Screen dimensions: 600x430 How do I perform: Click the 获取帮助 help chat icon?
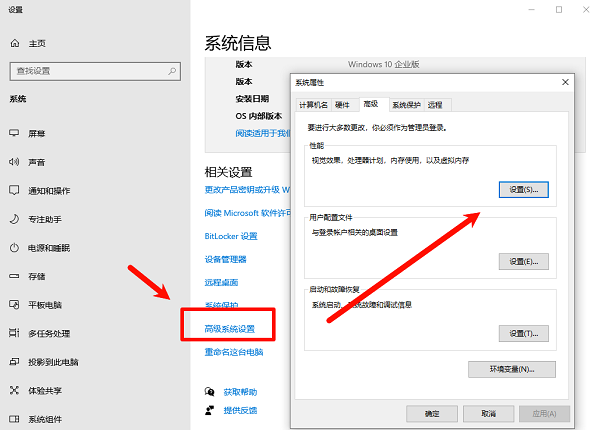click(x=210, y=391)
